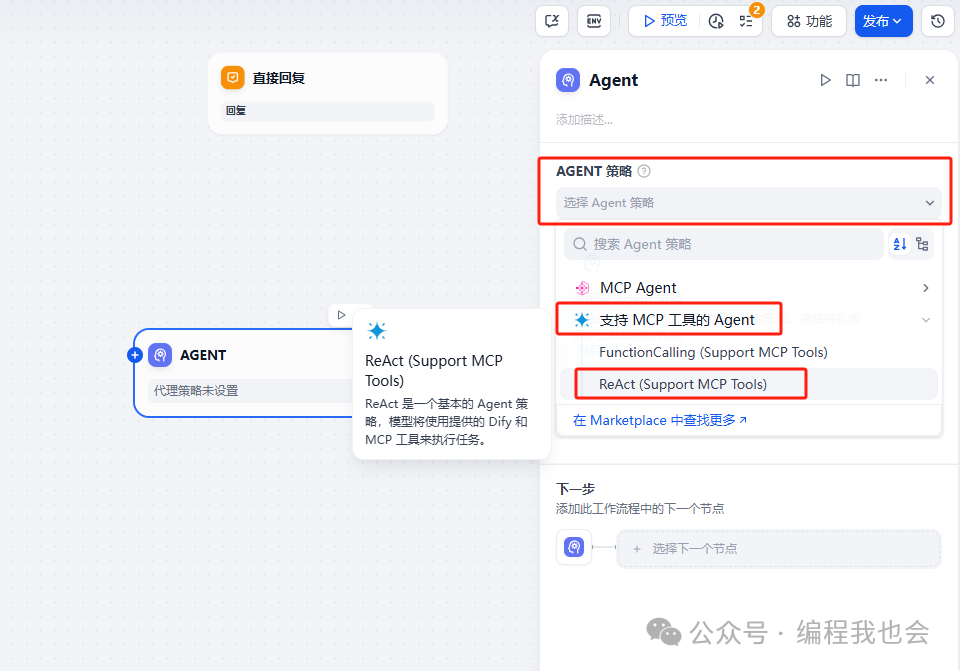Open the 选择 Agent 策略 dropdown
The image size is (960, 671).
point(747,202)
